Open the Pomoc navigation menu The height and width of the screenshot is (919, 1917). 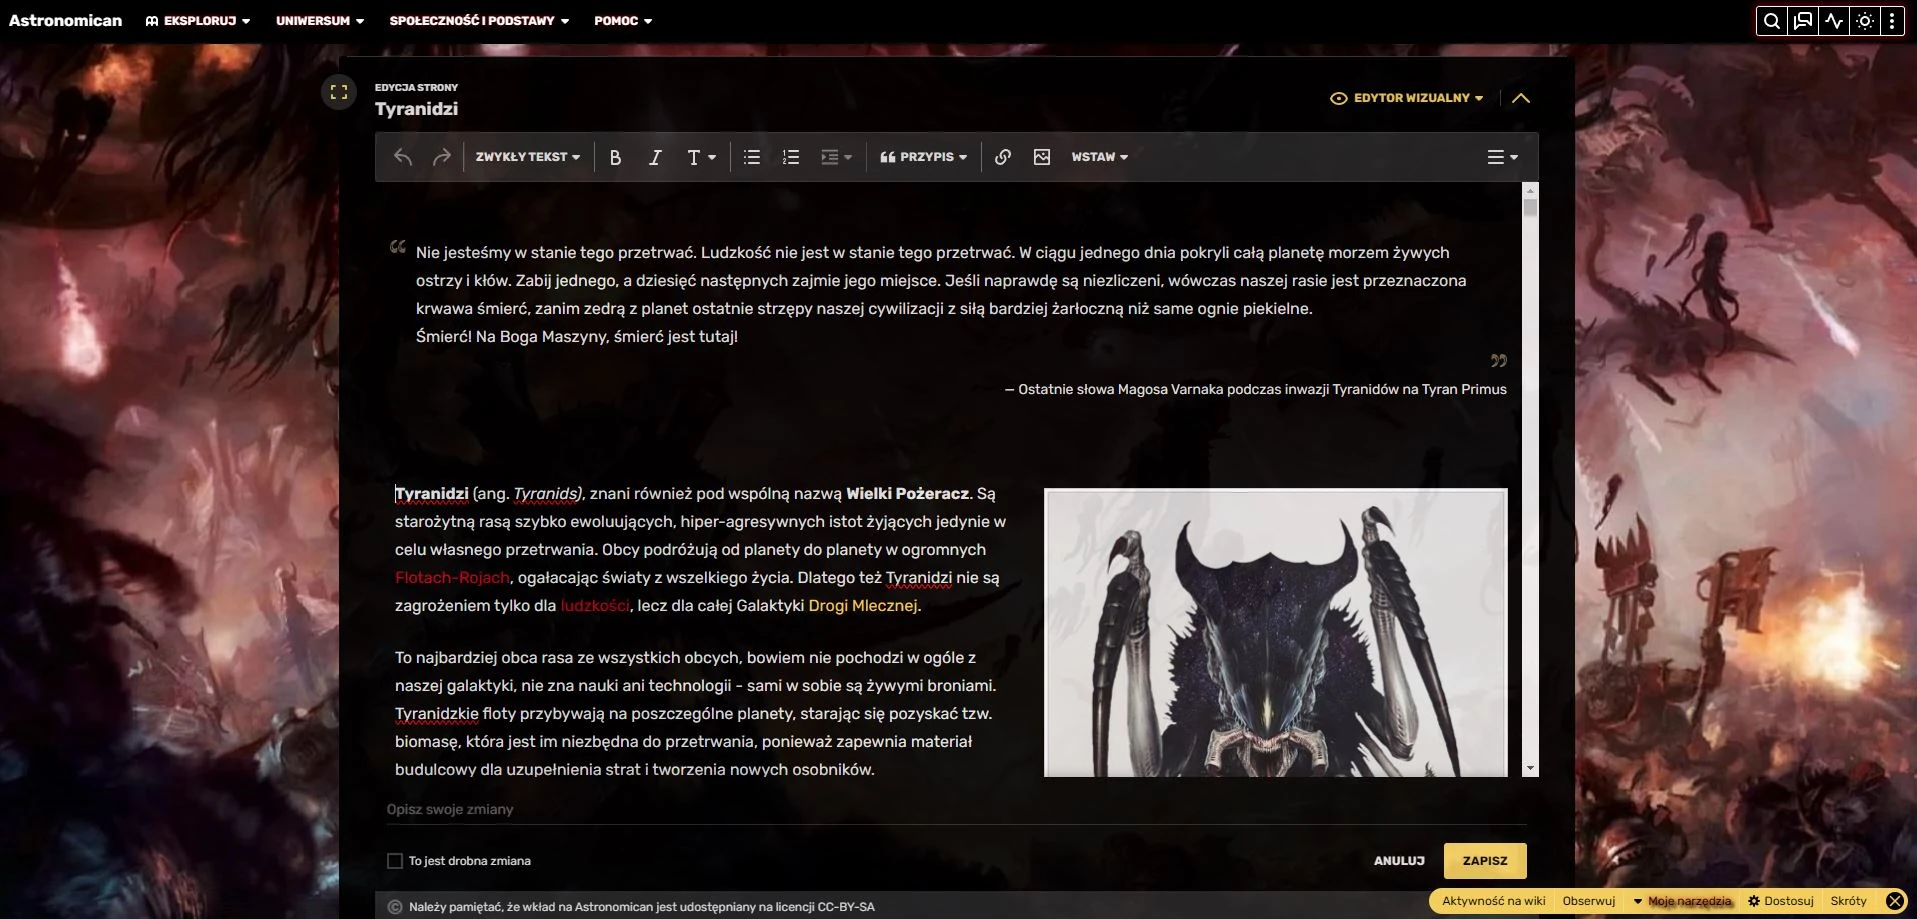coord(623,21)
